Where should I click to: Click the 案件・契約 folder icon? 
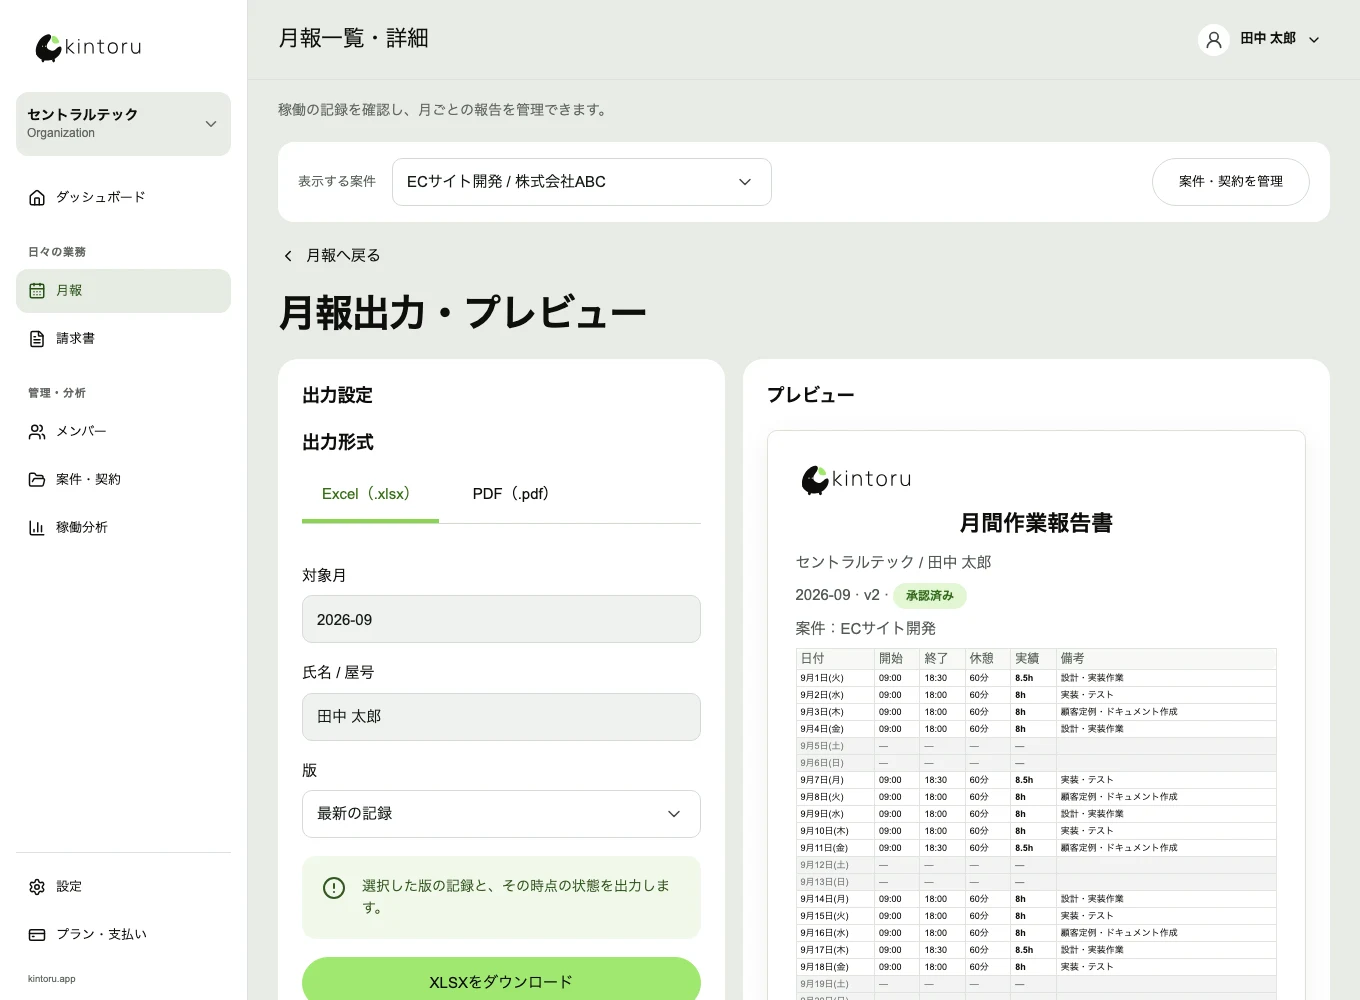37,479
